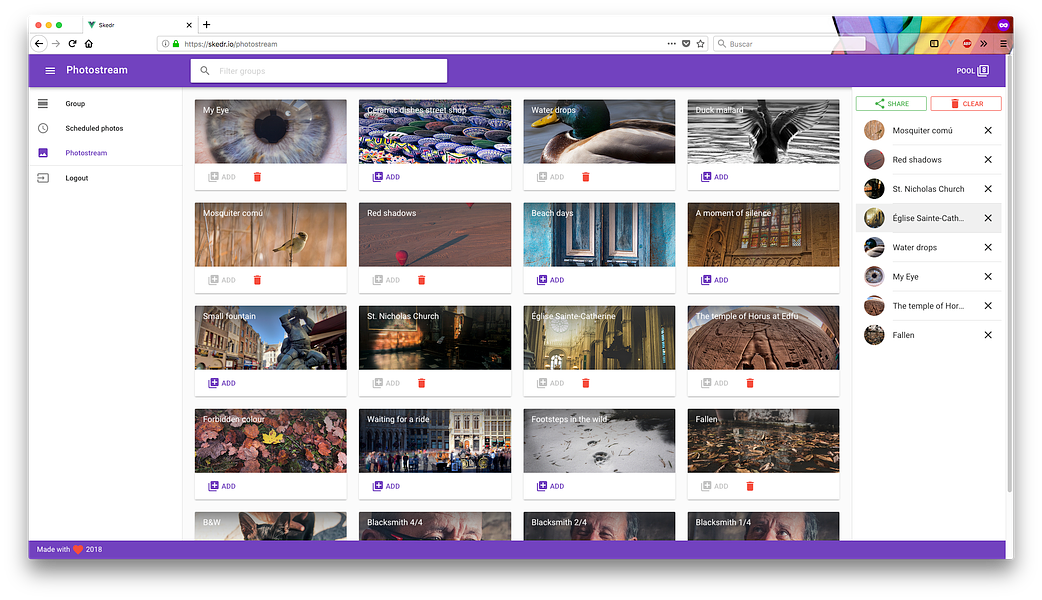Open the Duck mallard photo thumbnail
Screen dimensions: 1042x600
pyautogui.click(x=763, y=132)
